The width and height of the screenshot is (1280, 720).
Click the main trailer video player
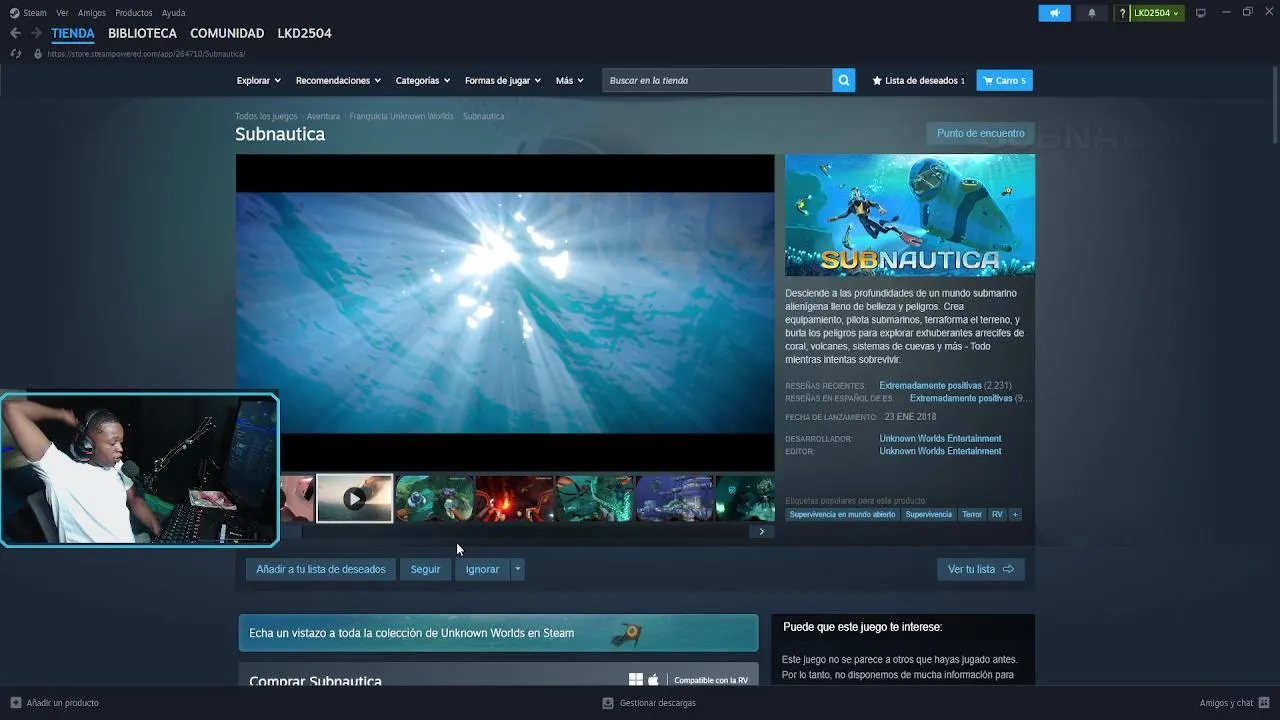click(505, 312)
